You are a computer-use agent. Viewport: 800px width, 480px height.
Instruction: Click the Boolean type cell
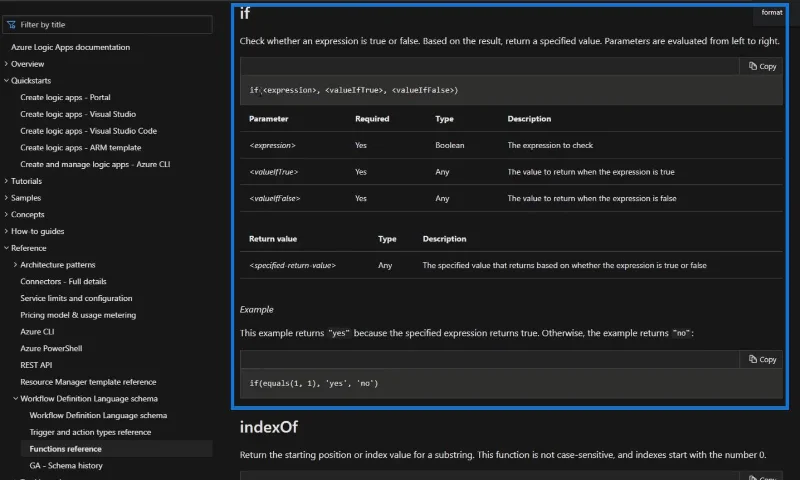pyautogui.click(x=449, y=145)
